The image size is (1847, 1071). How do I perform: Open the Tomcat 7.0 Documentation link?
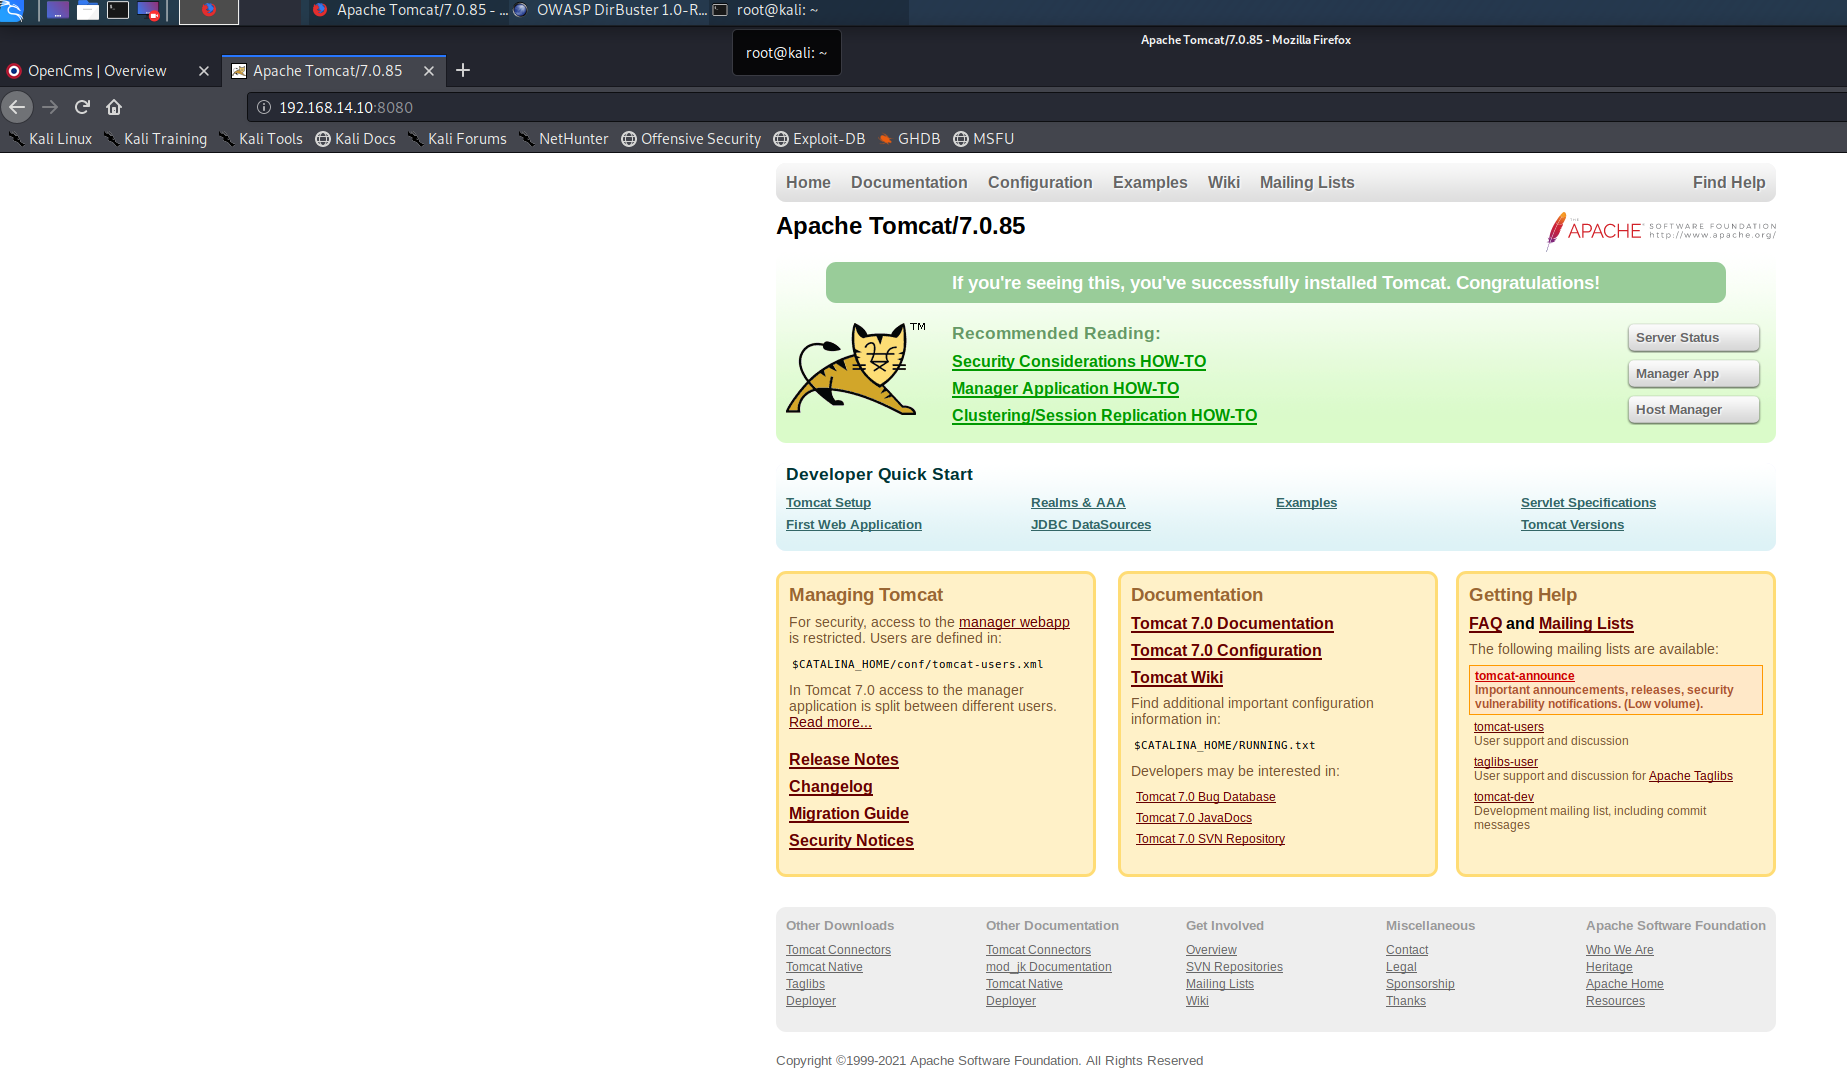pos(1231,624)
